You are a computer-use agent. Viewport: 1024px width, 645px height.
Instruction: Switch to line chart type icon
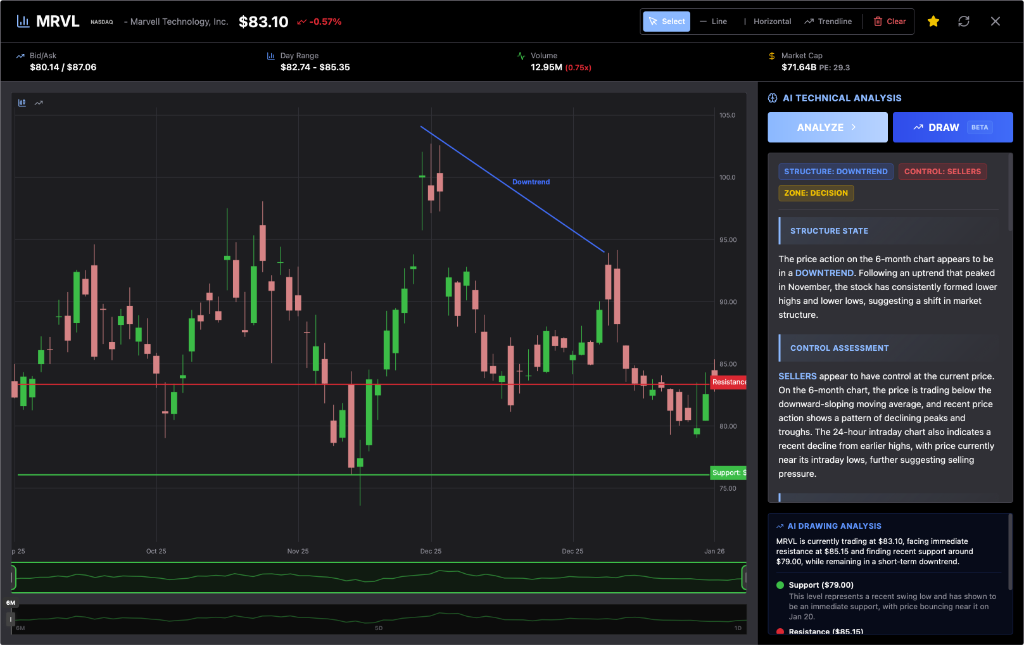39,102
